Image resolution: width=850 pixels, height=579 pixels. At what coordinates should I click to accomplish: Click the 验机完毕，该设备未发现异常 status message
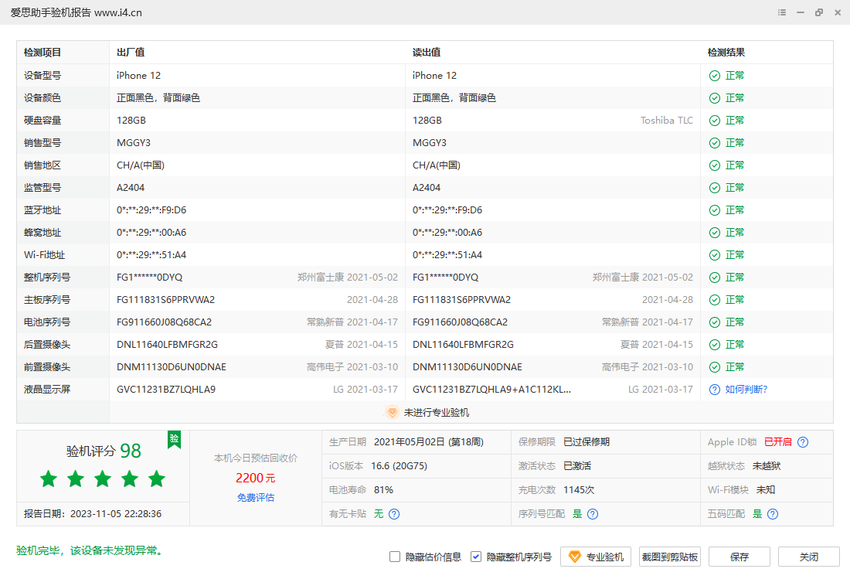pyautogui.click(x=89, y=551)
